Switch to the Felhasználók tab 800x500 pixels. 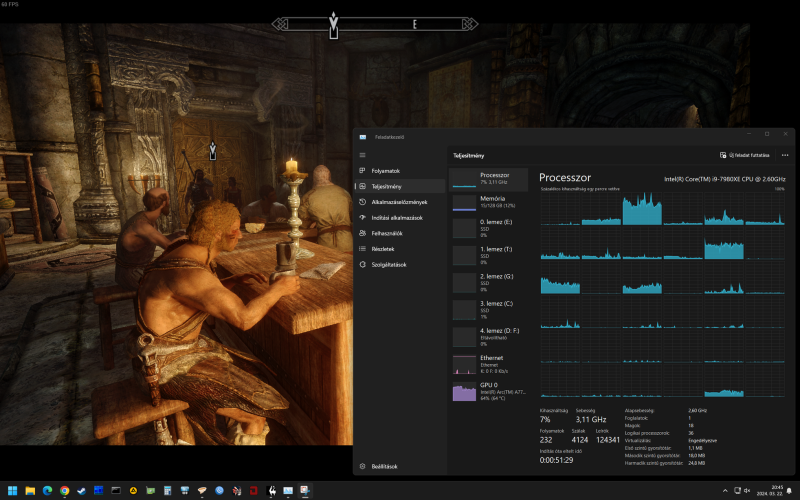pos(401,233)
